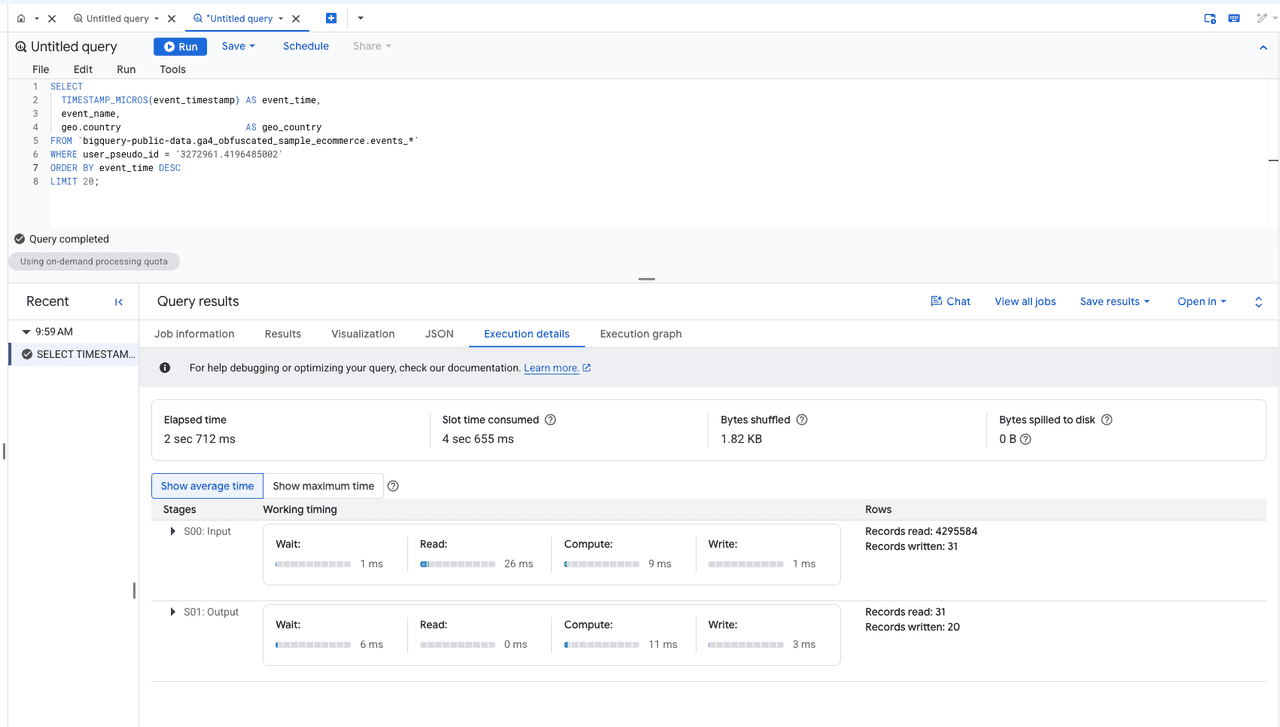
Task: Show help for Bytes shuffled
Action: 802,420
